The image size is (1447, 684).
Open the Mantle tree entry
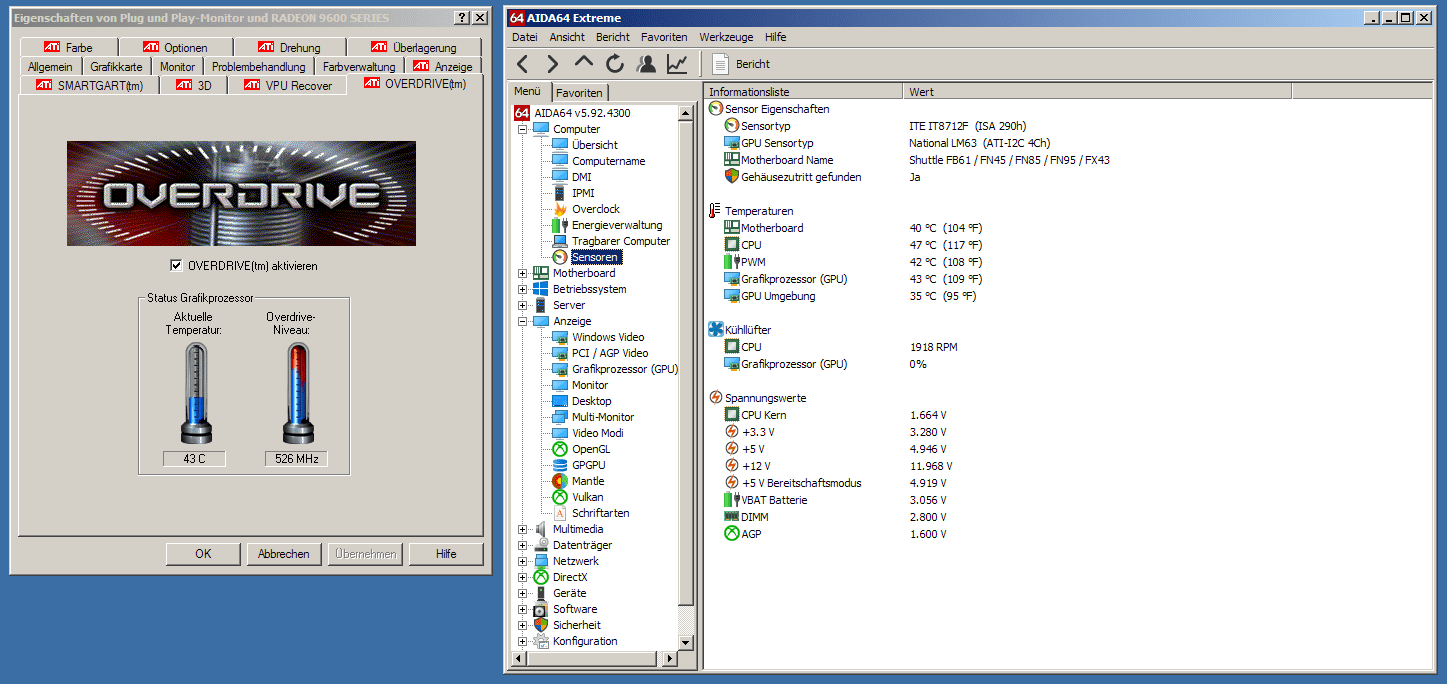[x=588, y=481]
